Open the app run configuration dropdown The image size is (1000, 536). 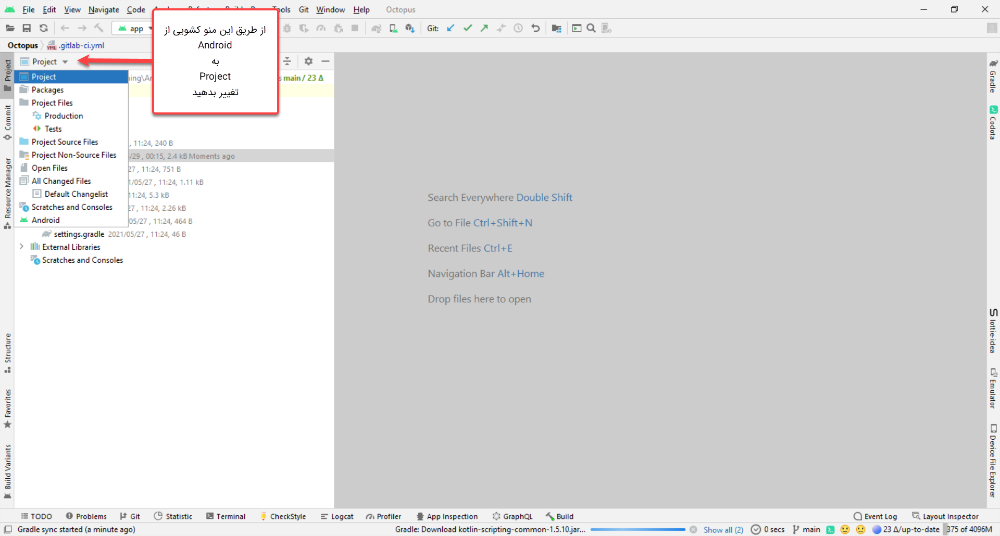[133, 28]
